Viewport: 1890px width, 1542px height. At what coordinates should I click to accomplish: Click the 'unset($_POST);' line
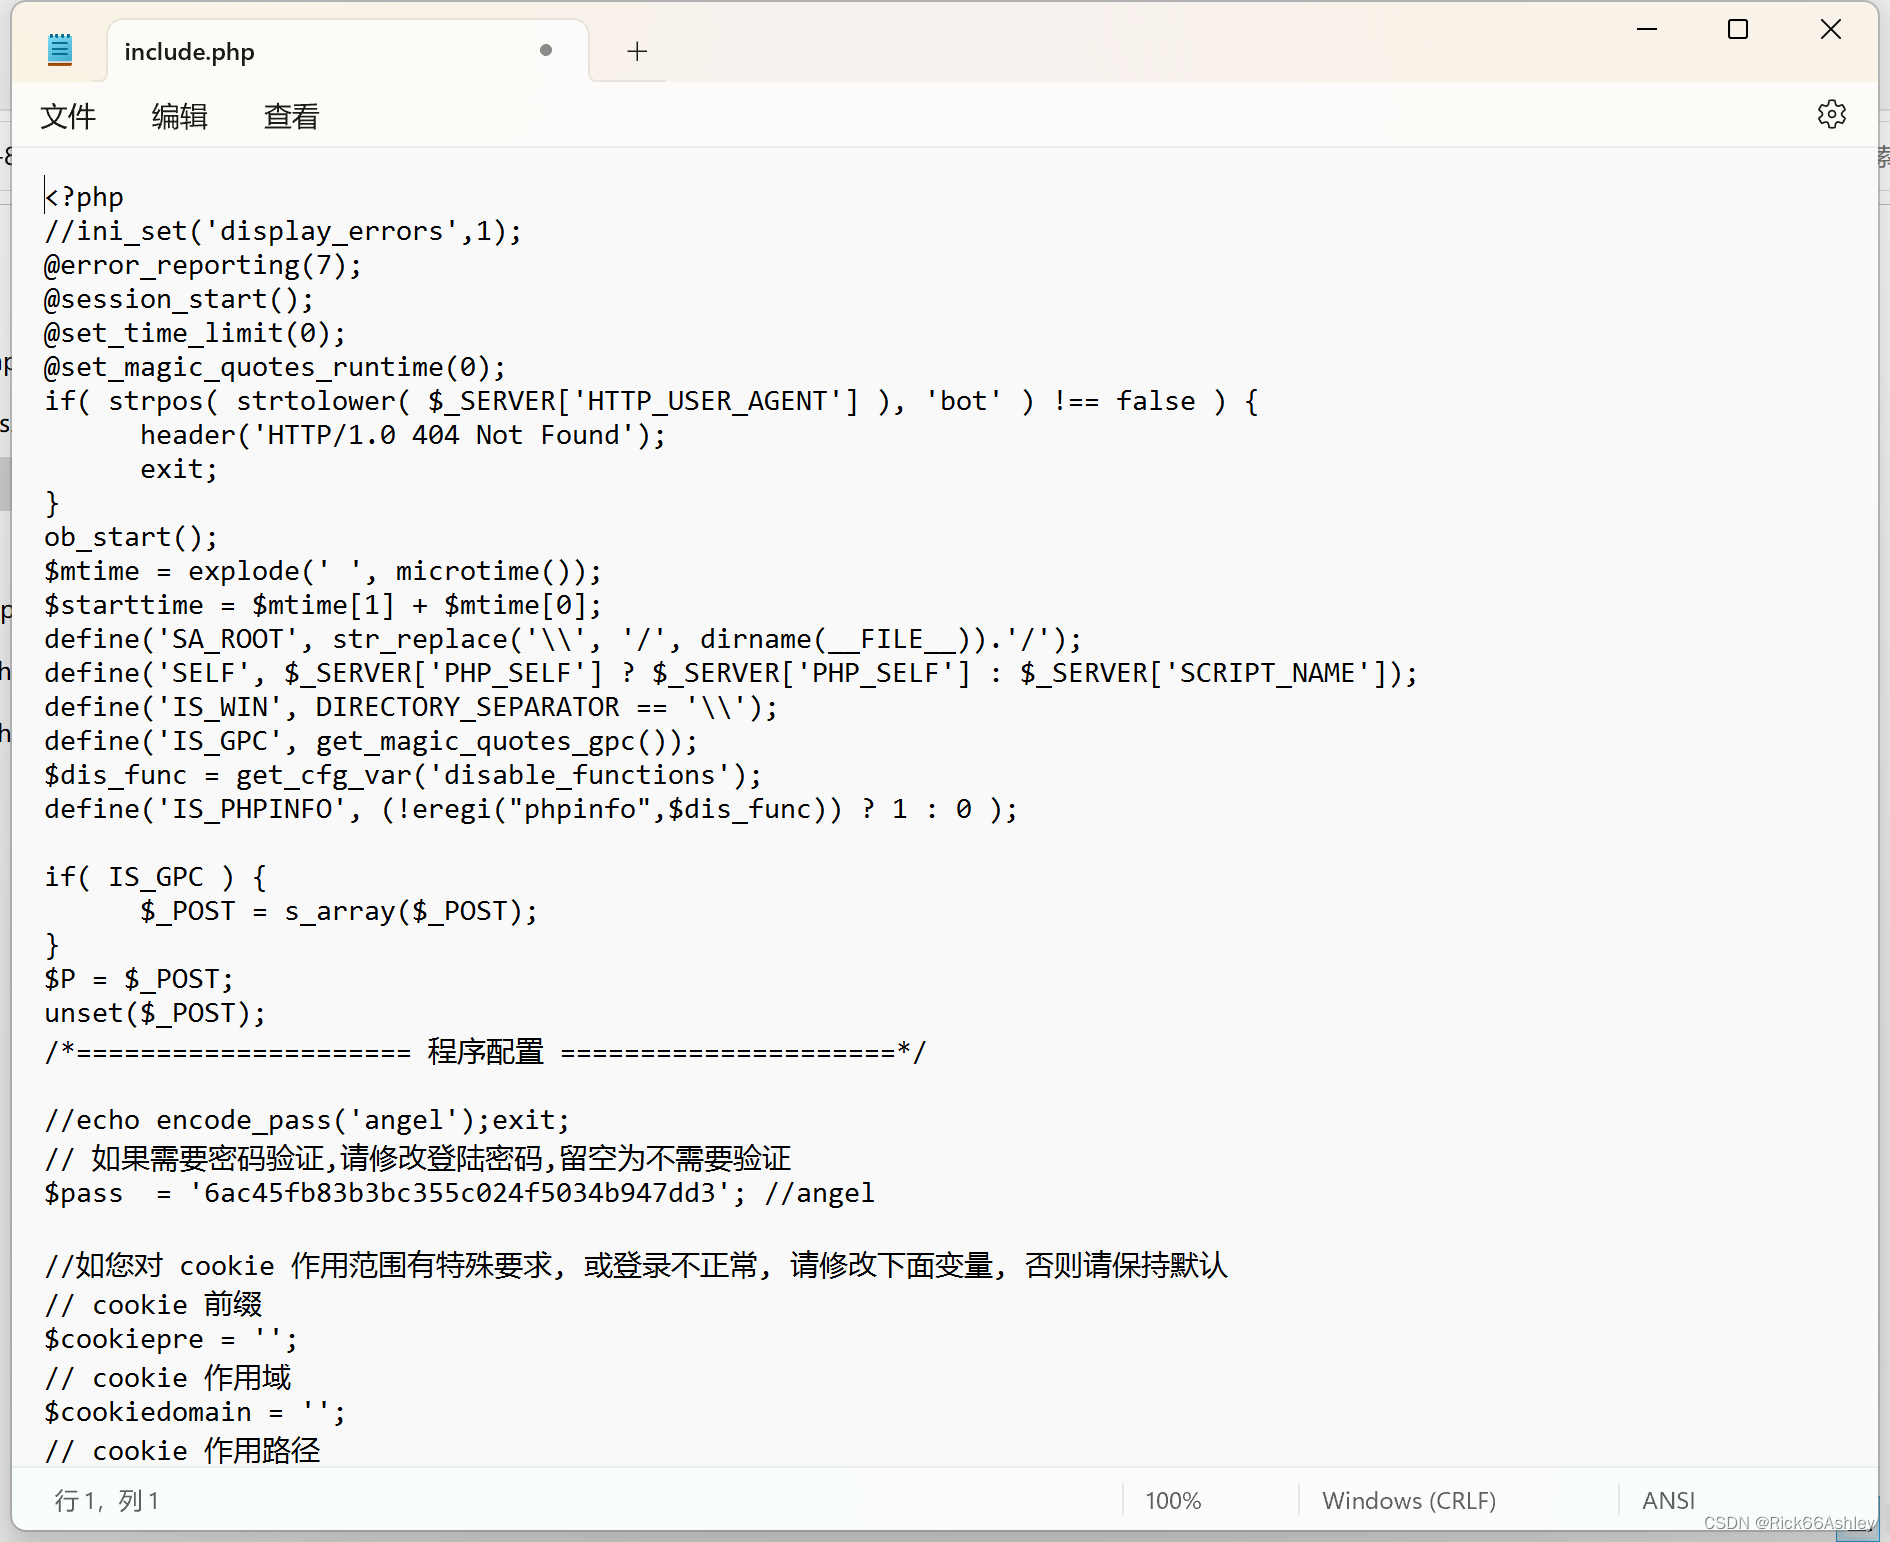point(155,1013)
